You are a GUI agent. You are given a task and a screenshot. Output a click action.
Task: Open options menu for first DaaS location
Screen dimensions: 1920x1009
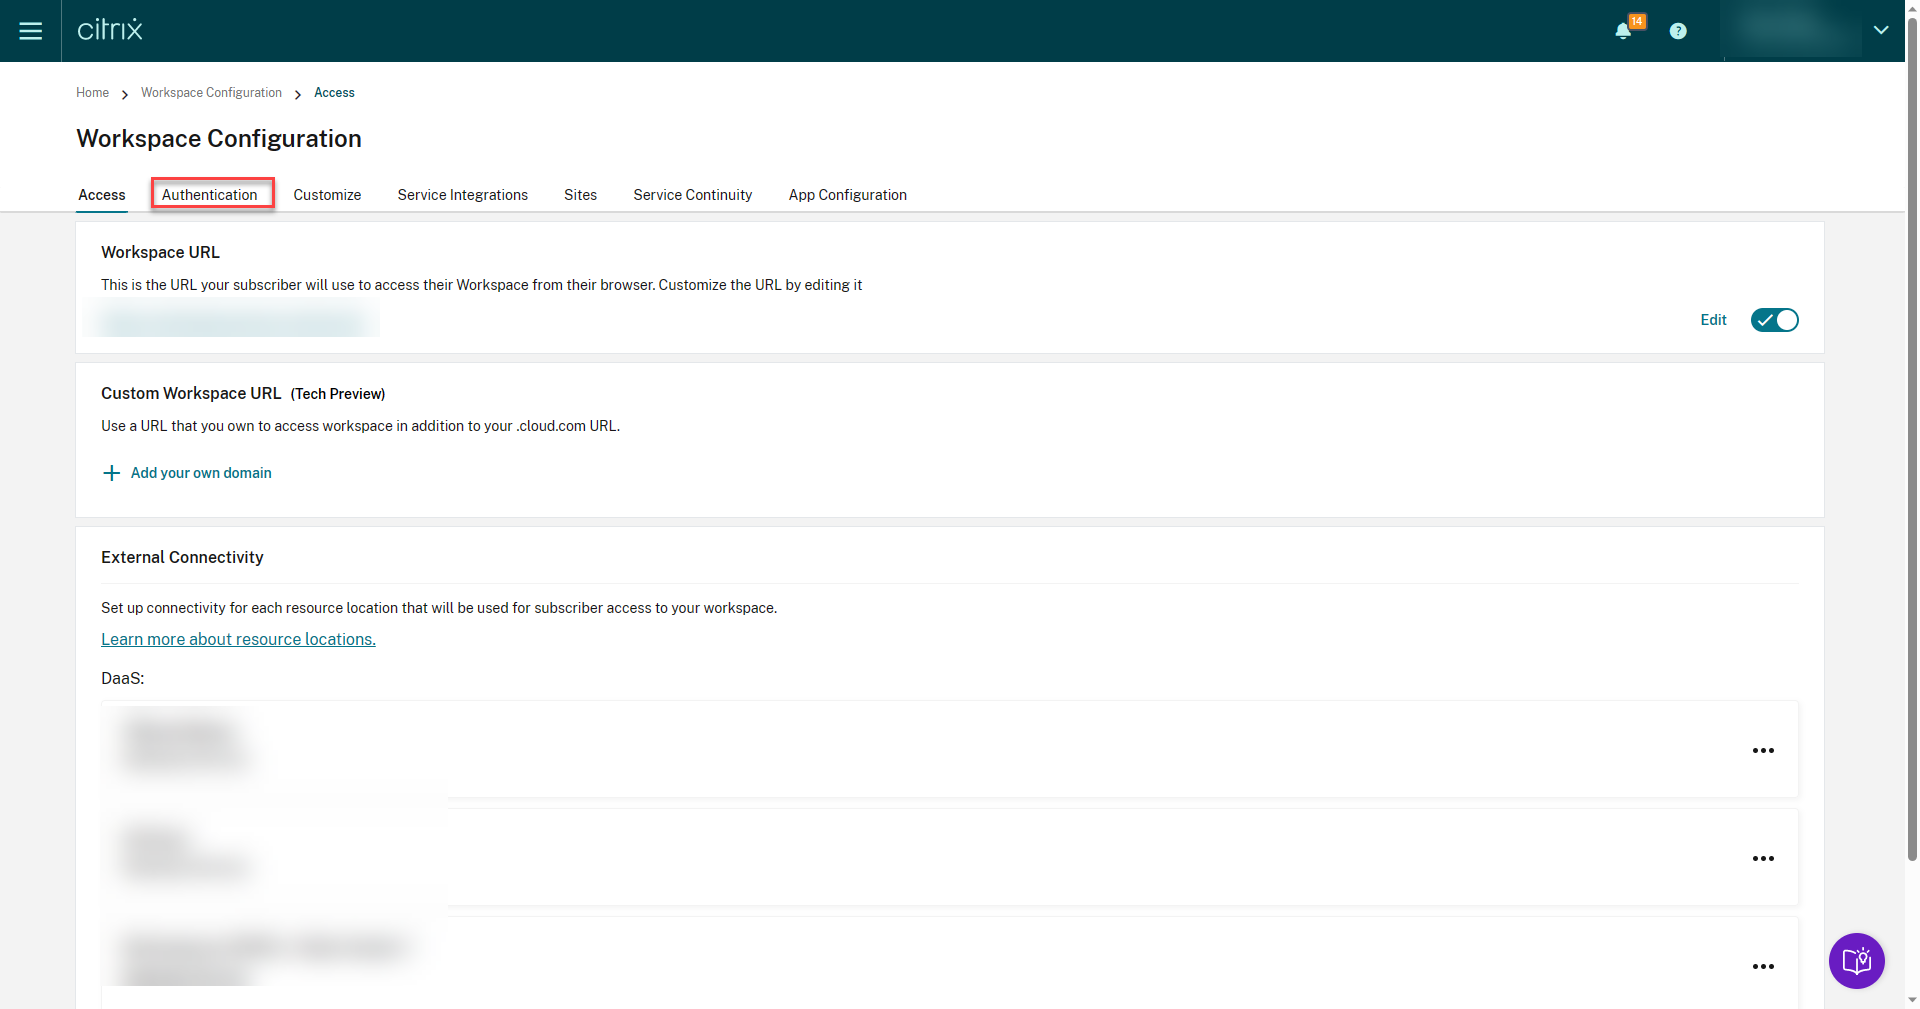[1763, 751]
